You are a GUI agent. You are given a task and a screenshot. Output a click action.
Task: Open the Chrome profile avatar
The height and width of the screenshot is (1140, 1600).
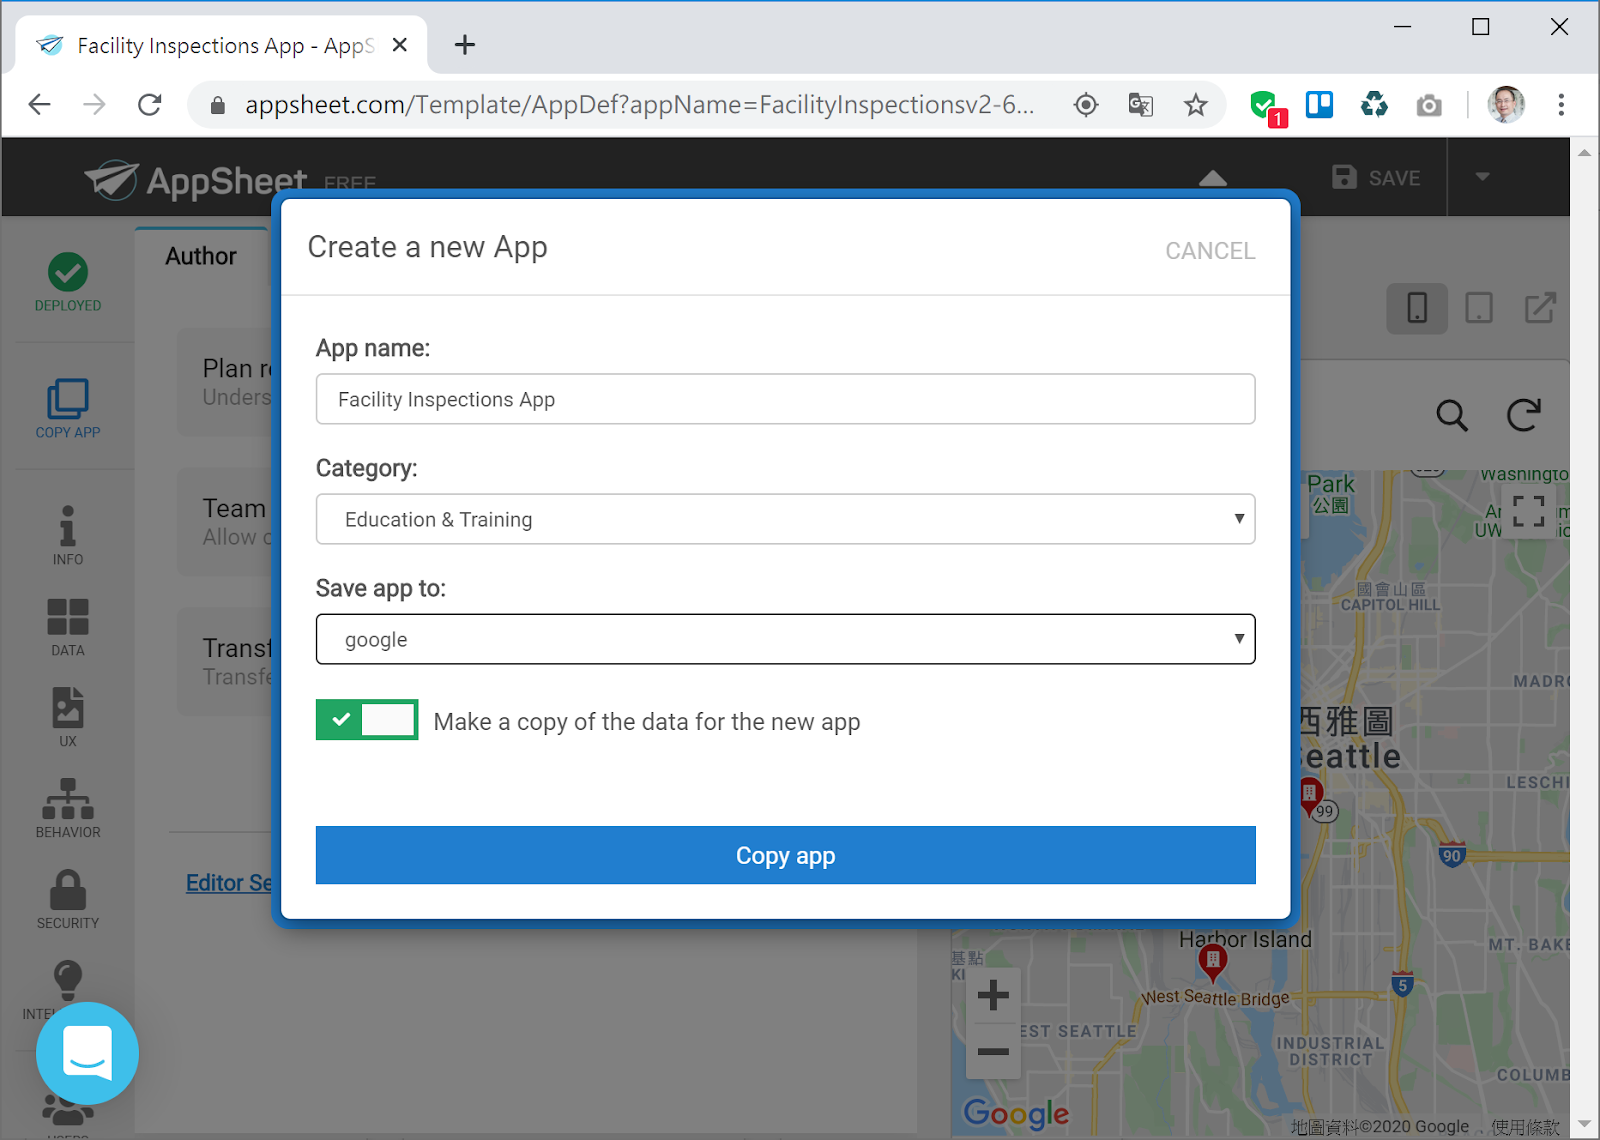coord(1506,105)
